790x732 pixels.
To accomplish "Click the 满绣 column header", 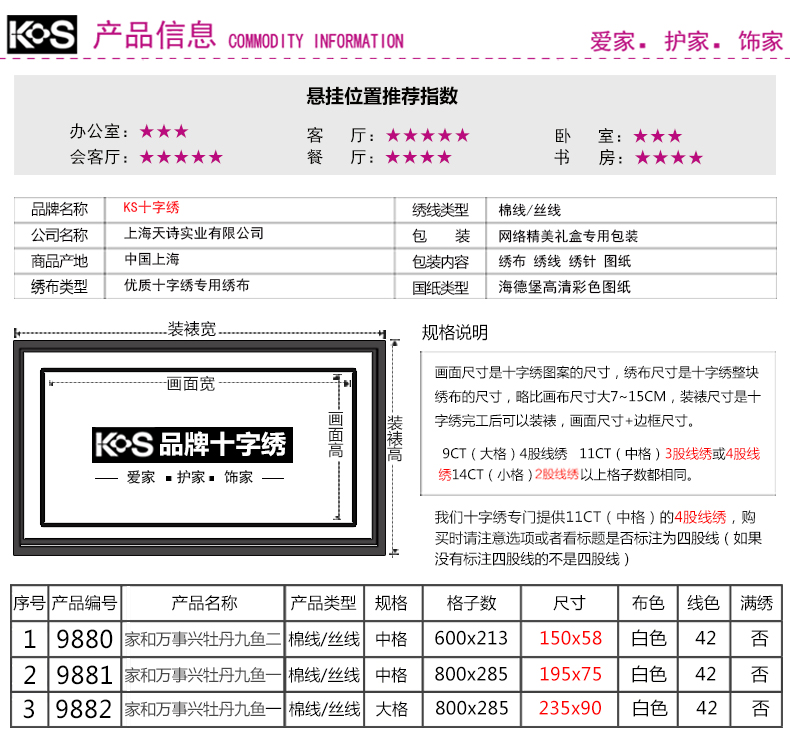I will click(x=757, y=603).
